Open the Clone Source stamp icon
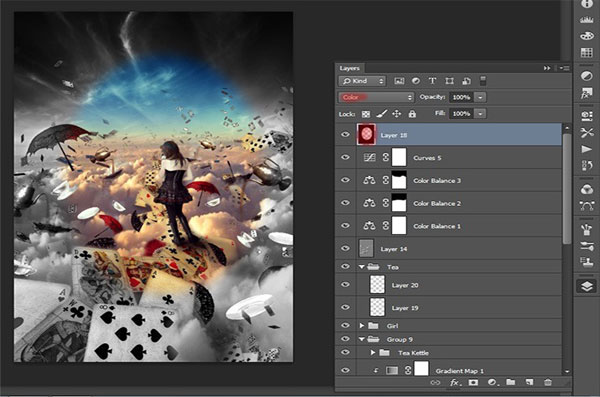This screenshot has width=600, height=397. click(x=587, y=262)
